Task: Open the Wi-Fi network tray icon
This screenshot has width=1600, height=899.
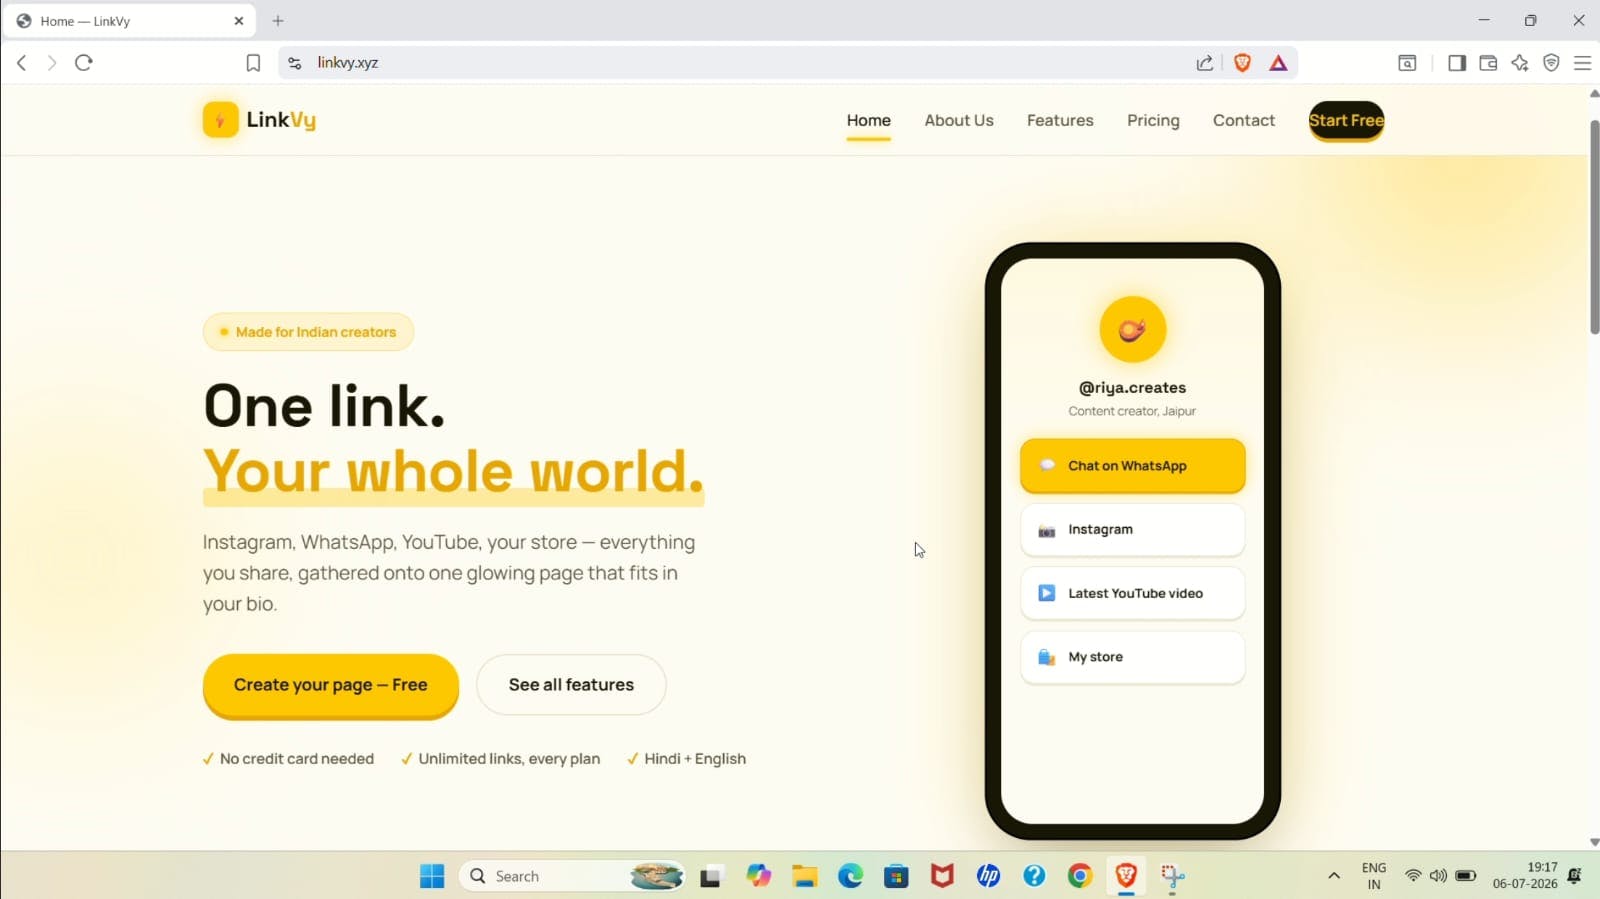Action: point(1413,876)
